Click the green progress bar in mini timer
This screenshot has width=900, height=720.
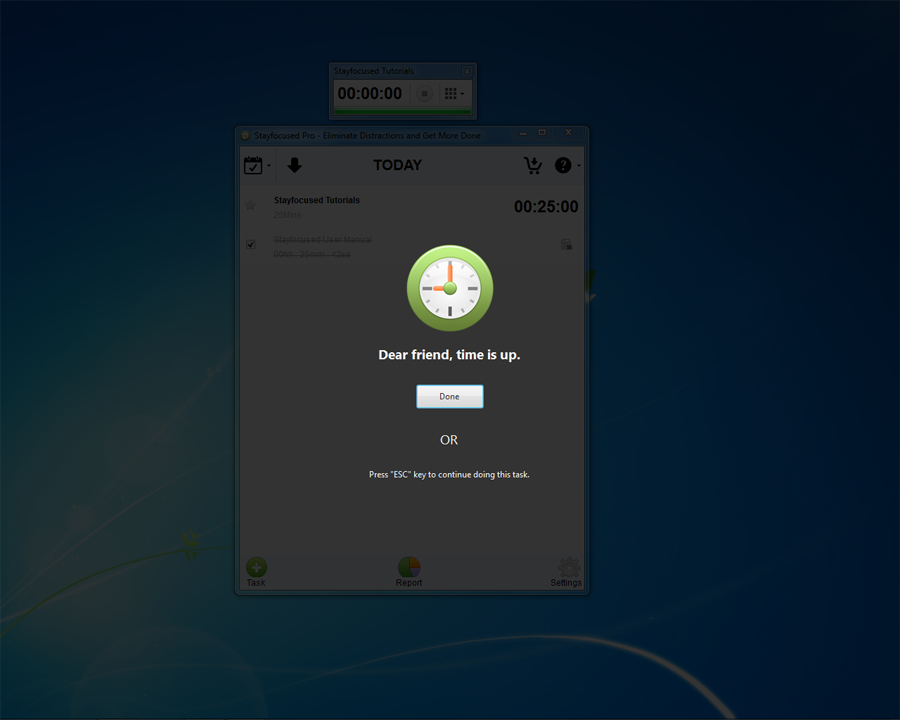point(403,113)
